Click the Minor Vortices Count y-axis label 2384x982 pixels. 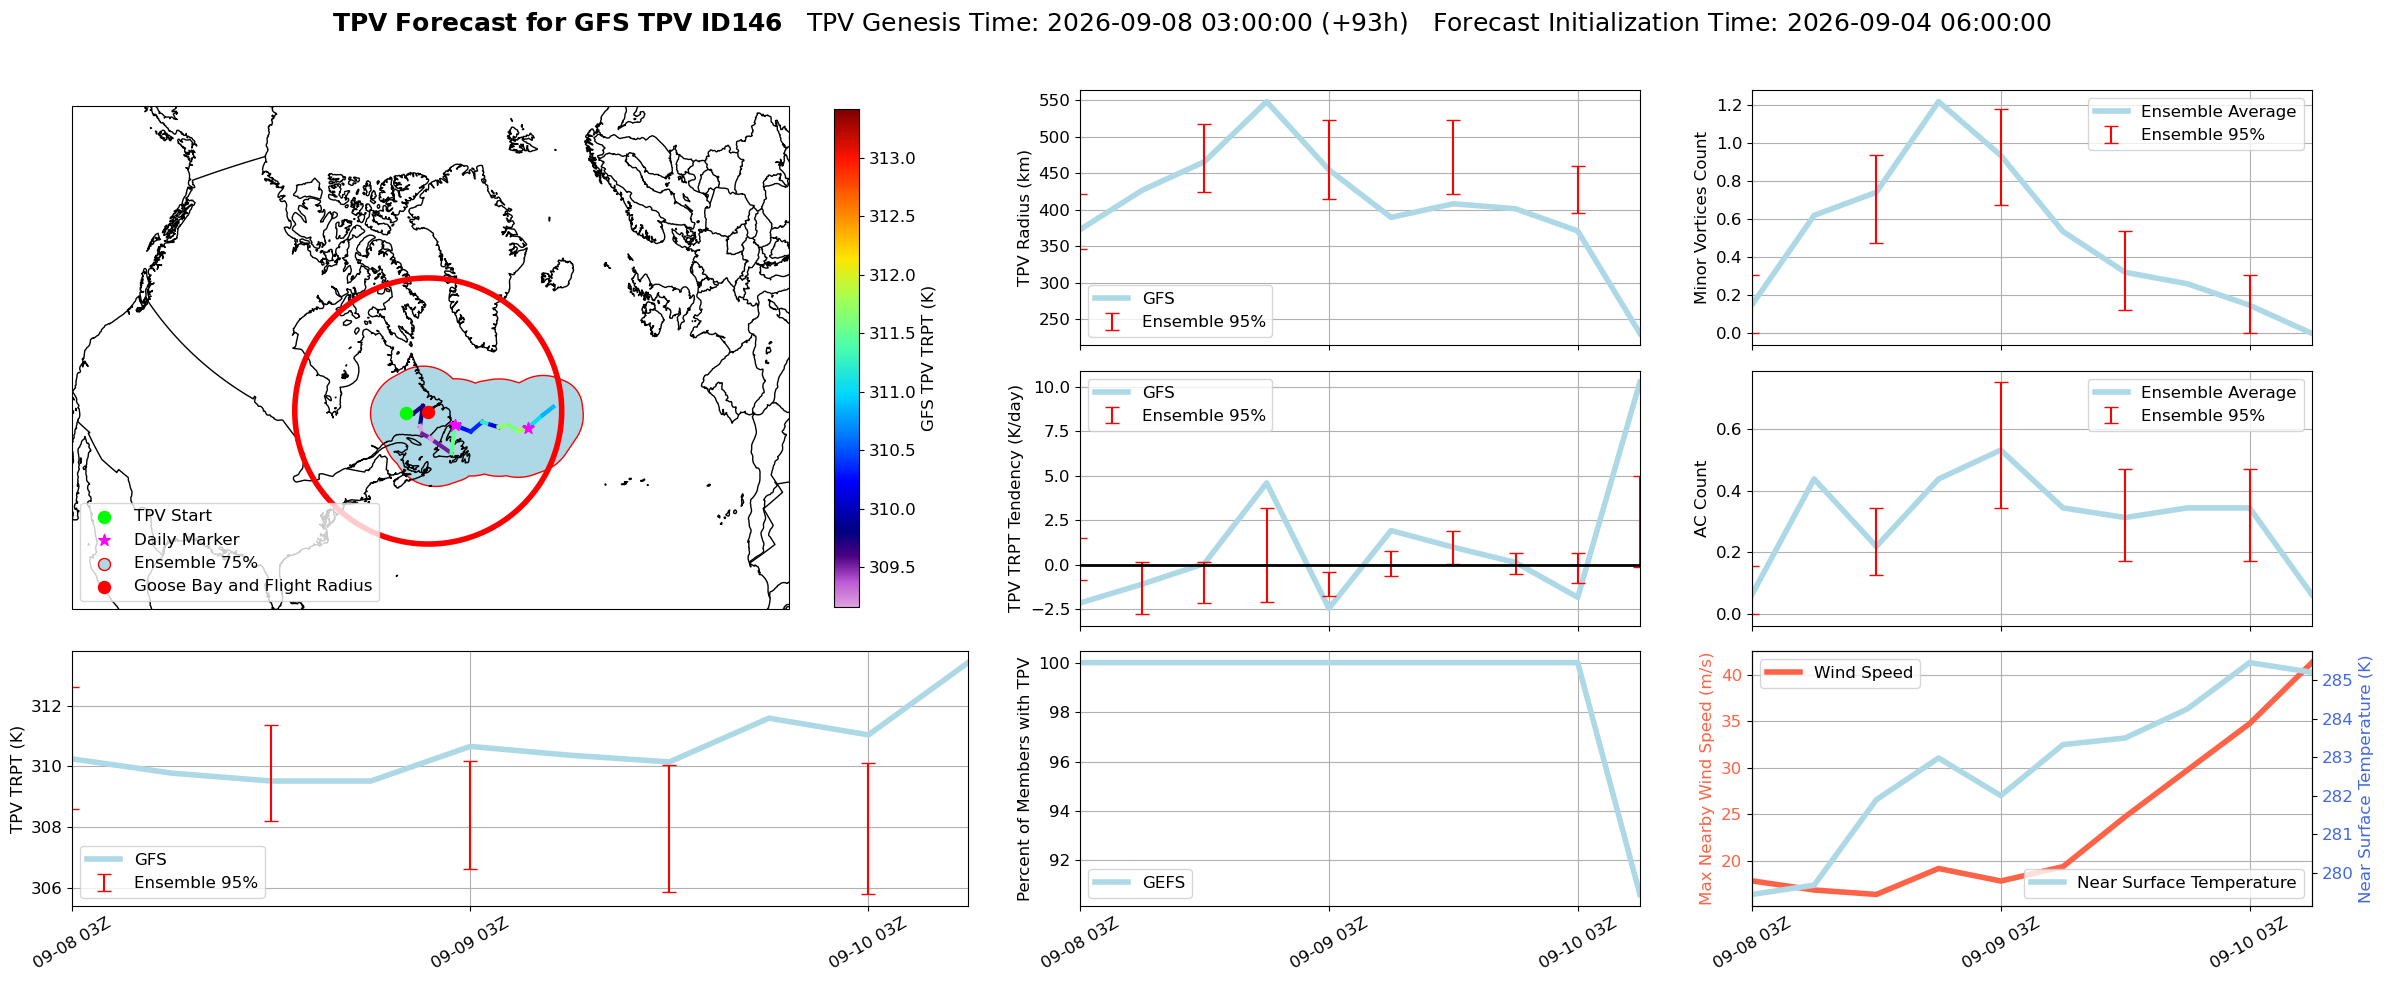click(1701, 218)
